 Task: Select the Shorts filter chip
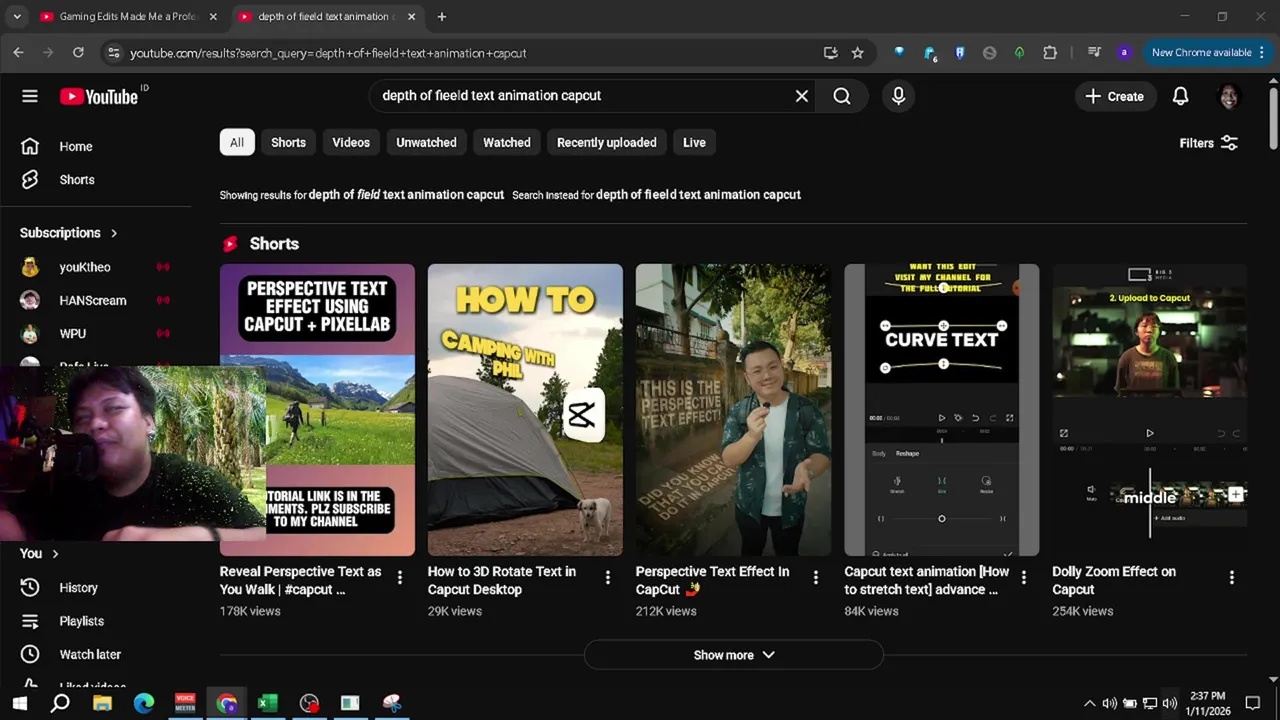[x=288, y=142]
